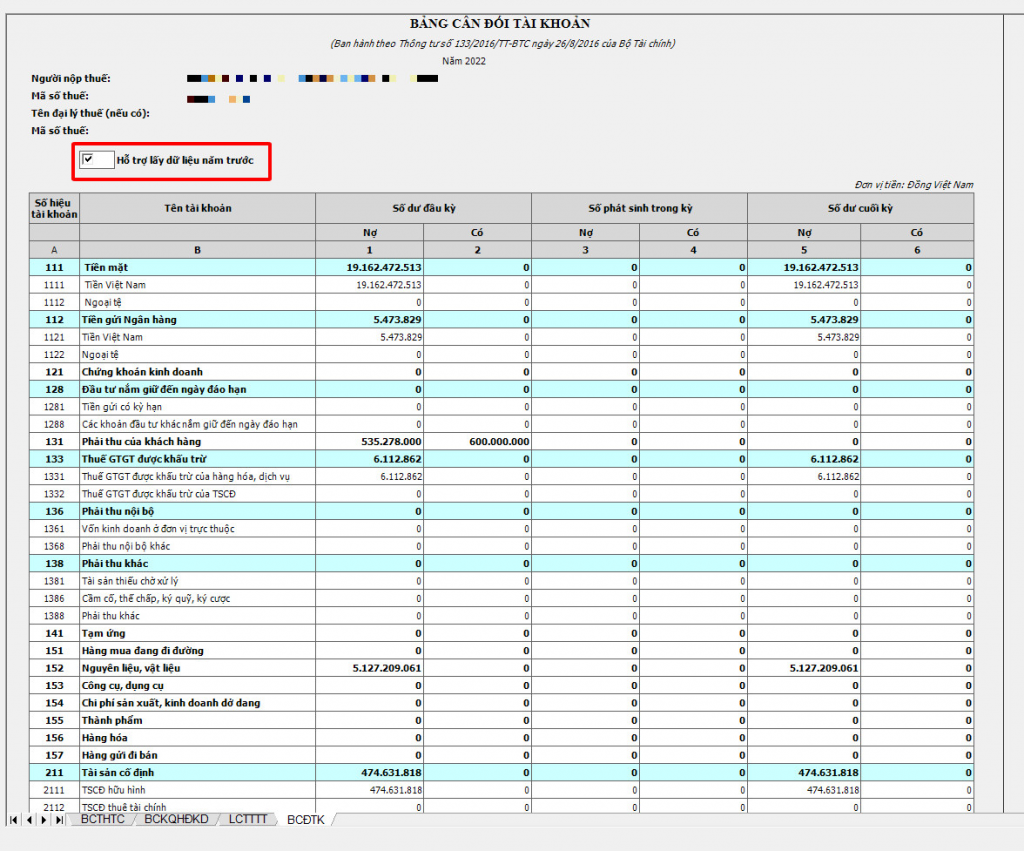Open the BCKQHĐKD sheet tab

coord(176,820)
